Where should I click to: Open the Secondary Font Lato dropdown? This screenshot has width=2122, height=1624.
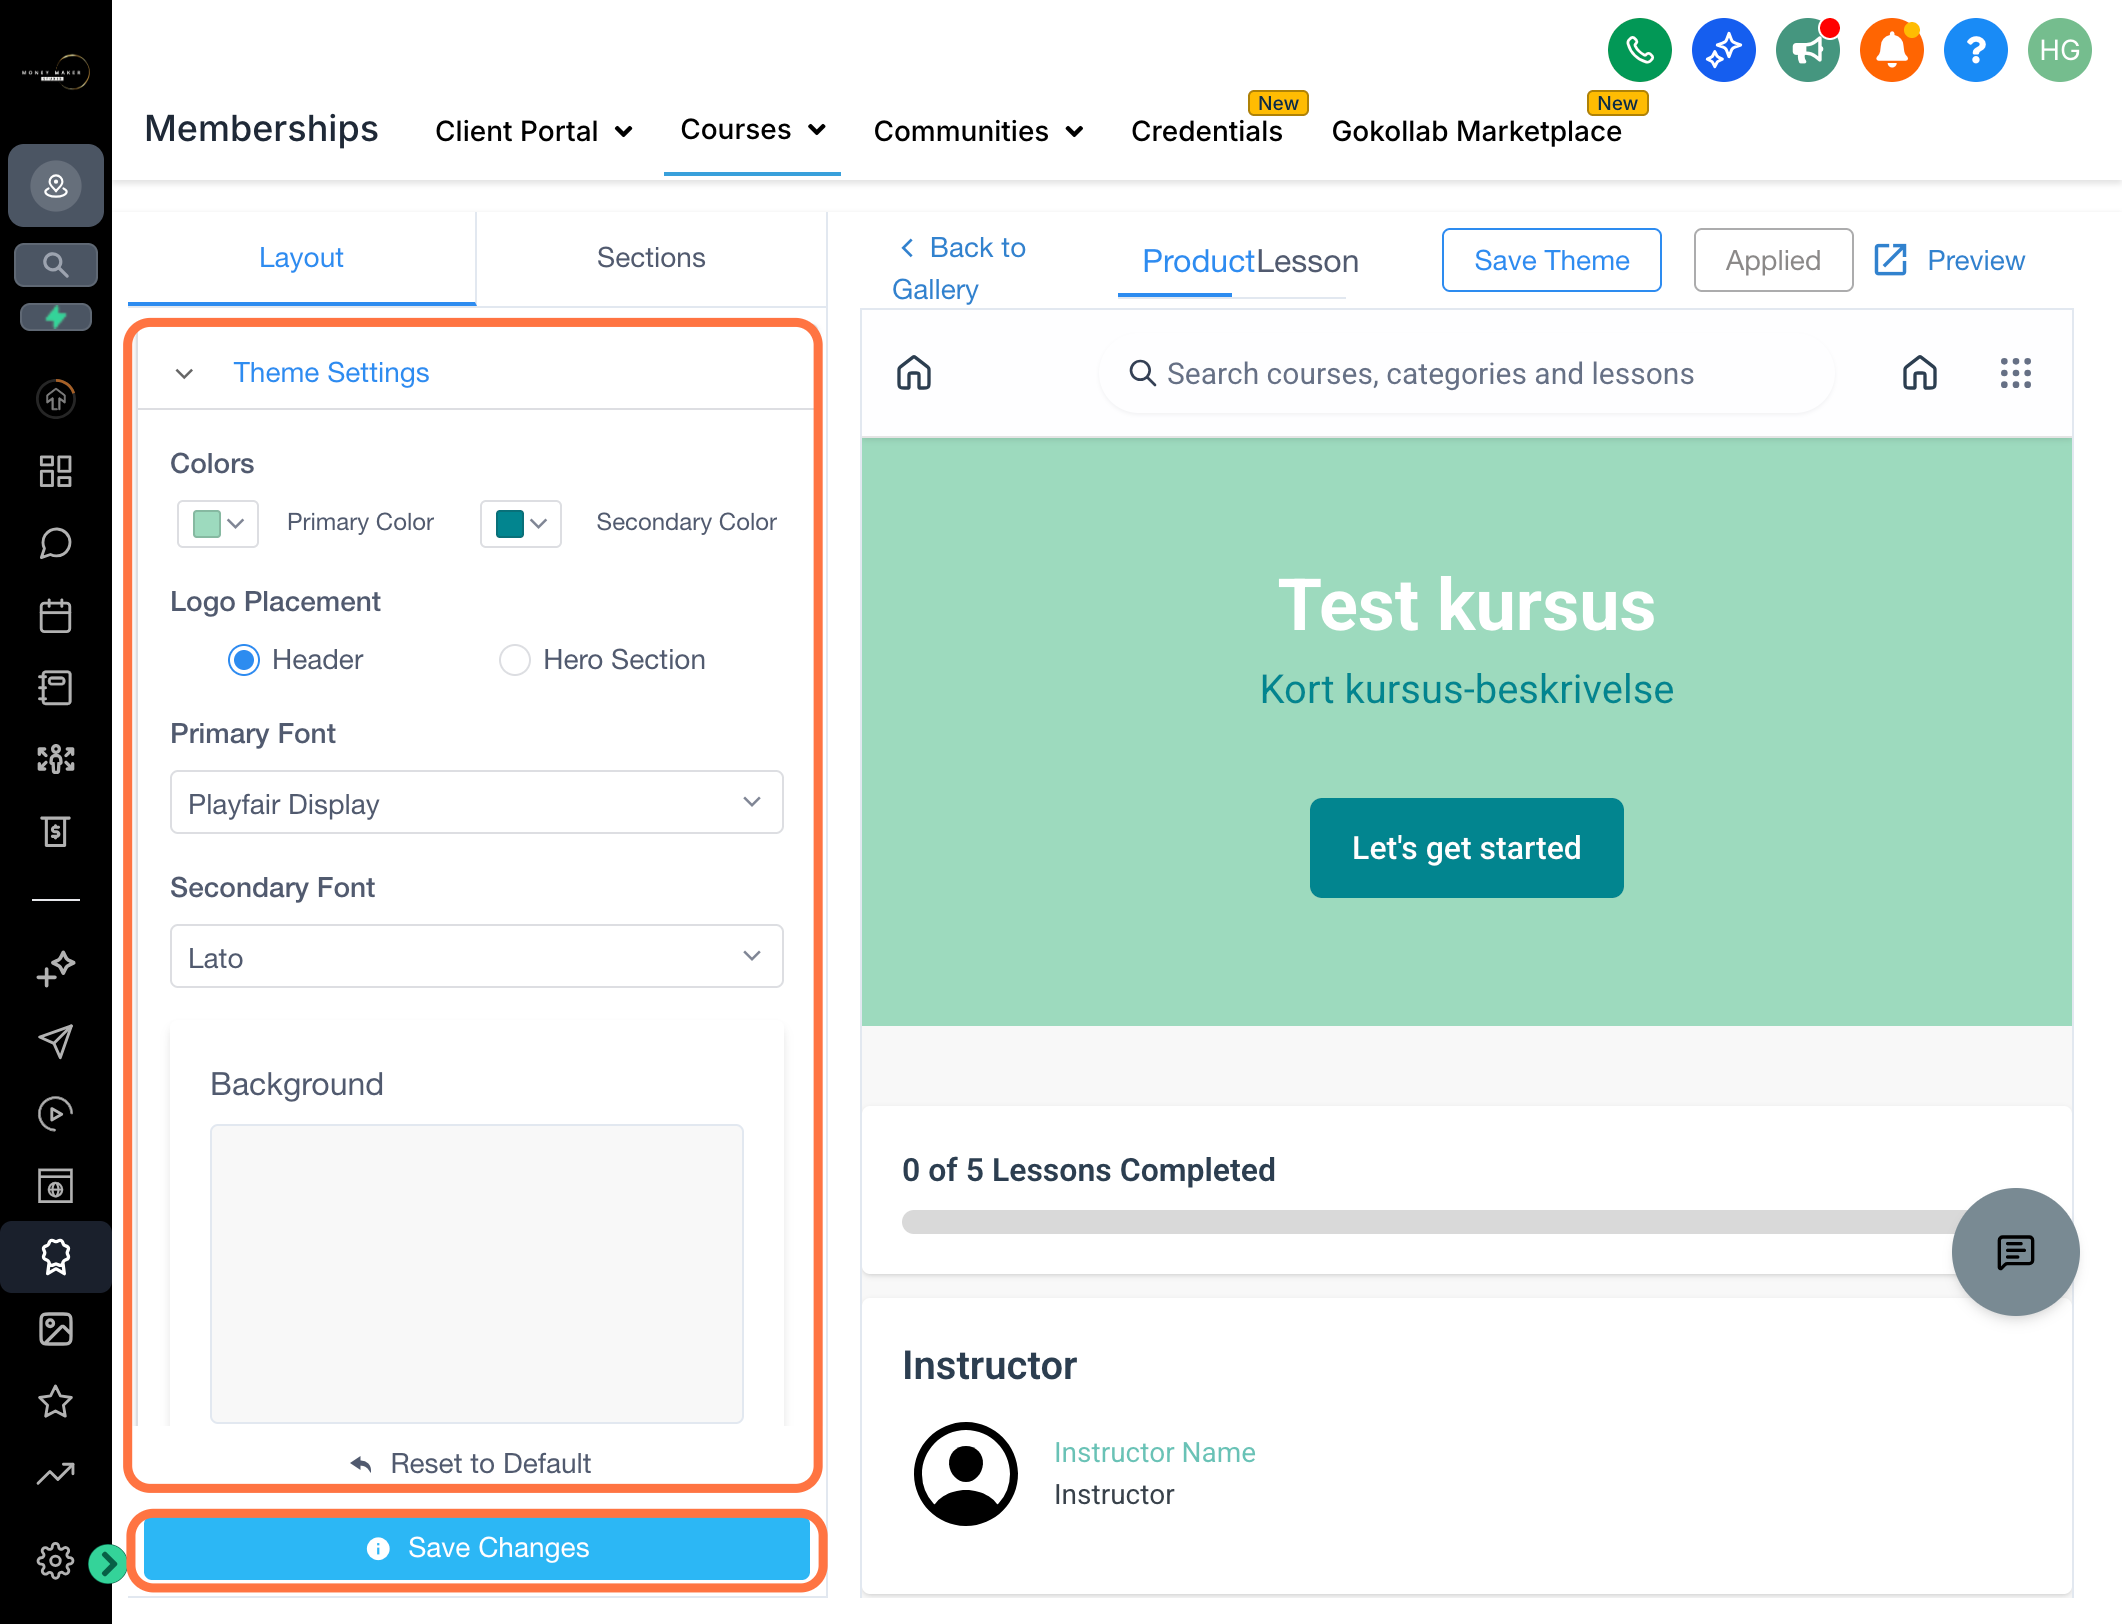[477, 956]
